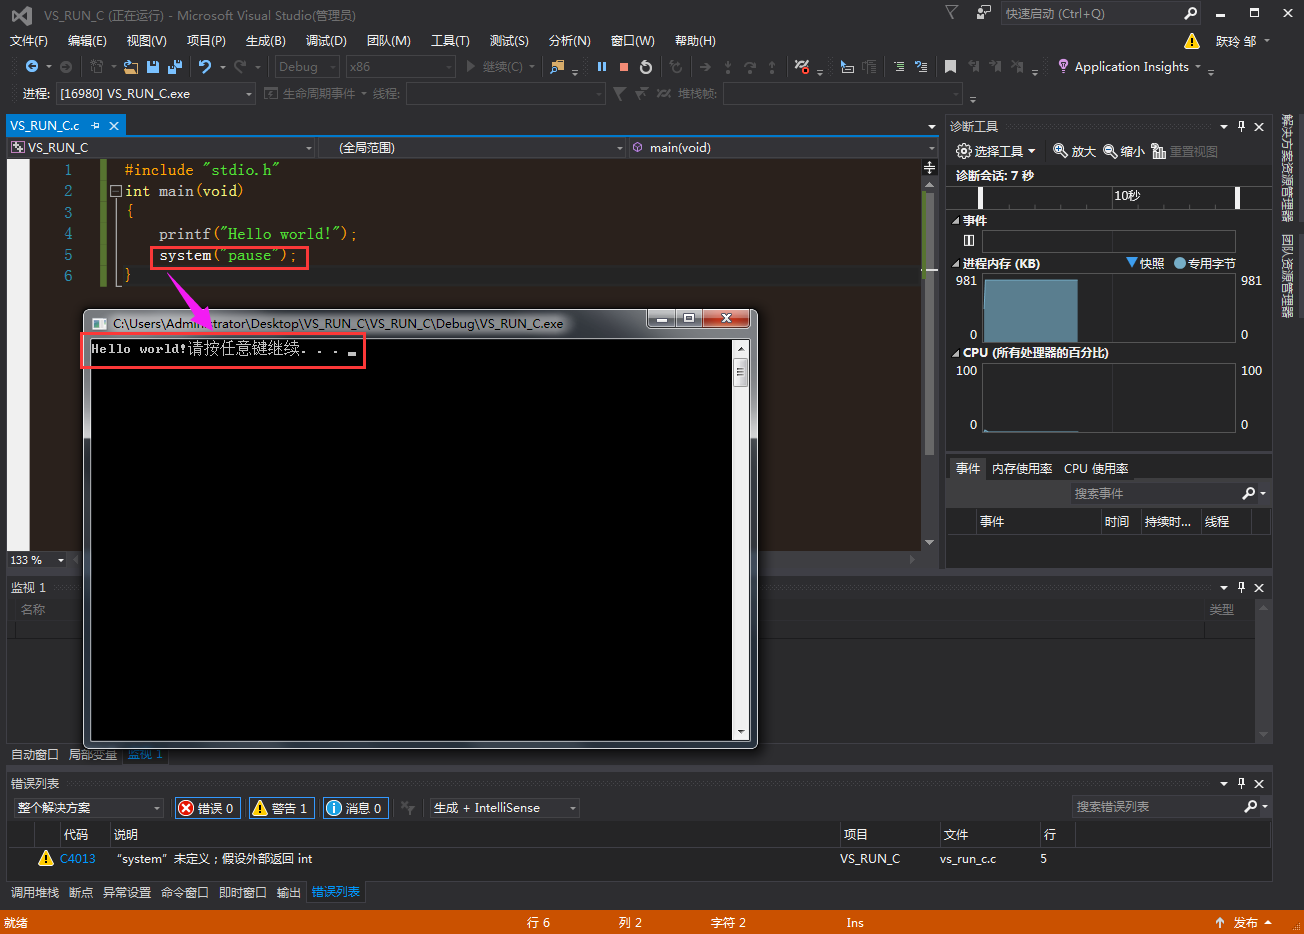1304x934 pixels.
Task: Click the Save All toolbar icon
Action: pos(175,67)
